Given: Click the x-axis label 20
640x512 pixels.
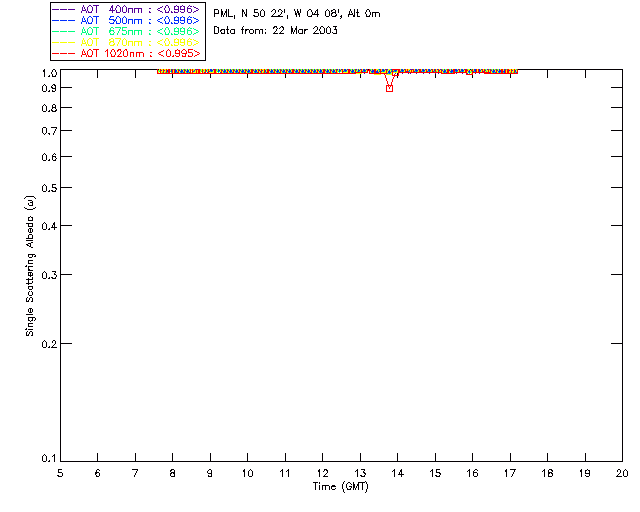Looking at the screenshot, I should [622, 474].
